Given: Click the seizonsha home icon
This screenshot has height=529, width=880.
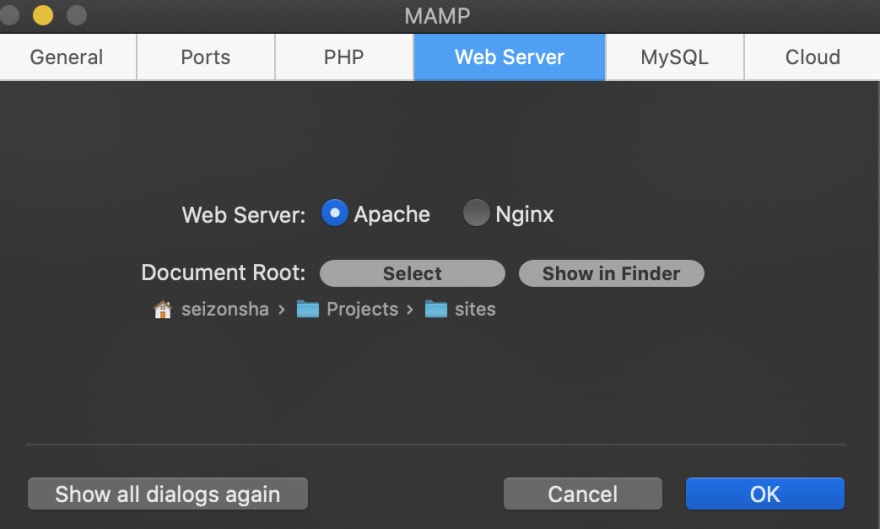Looking at the screenshot, I should tap(163, 309).
